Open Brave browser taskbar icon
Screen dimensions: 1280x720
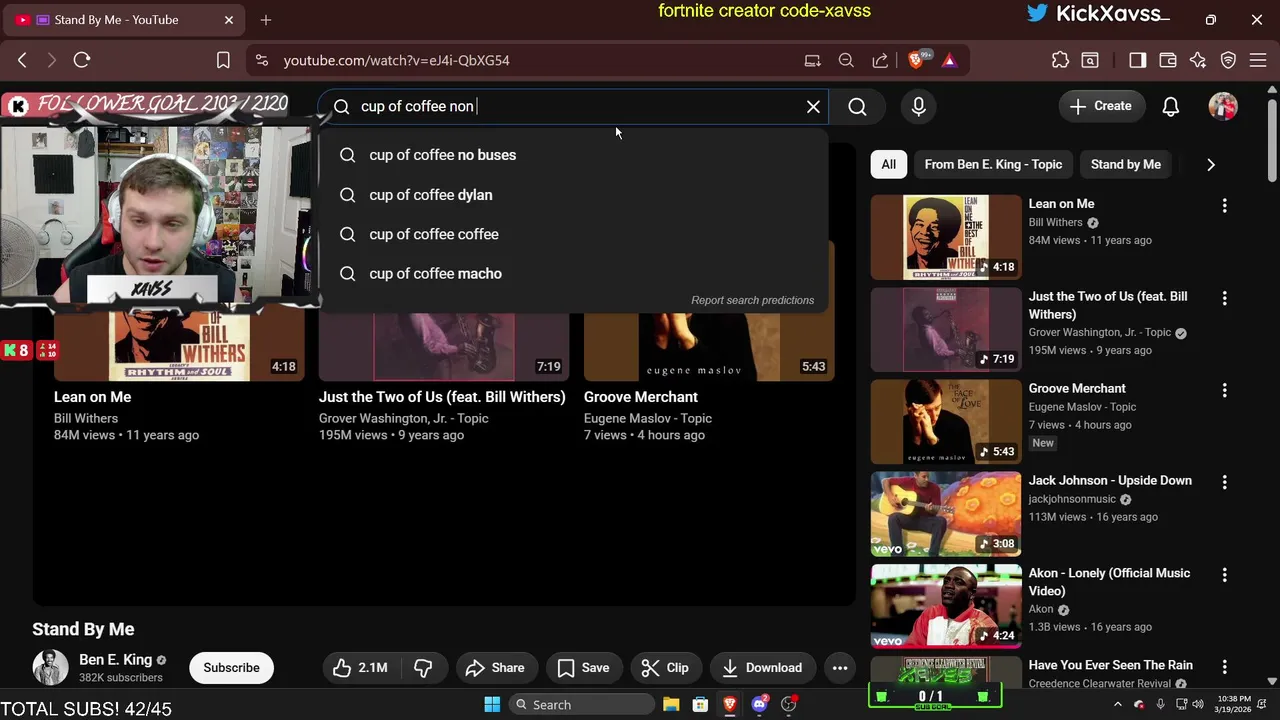(730, 704)
